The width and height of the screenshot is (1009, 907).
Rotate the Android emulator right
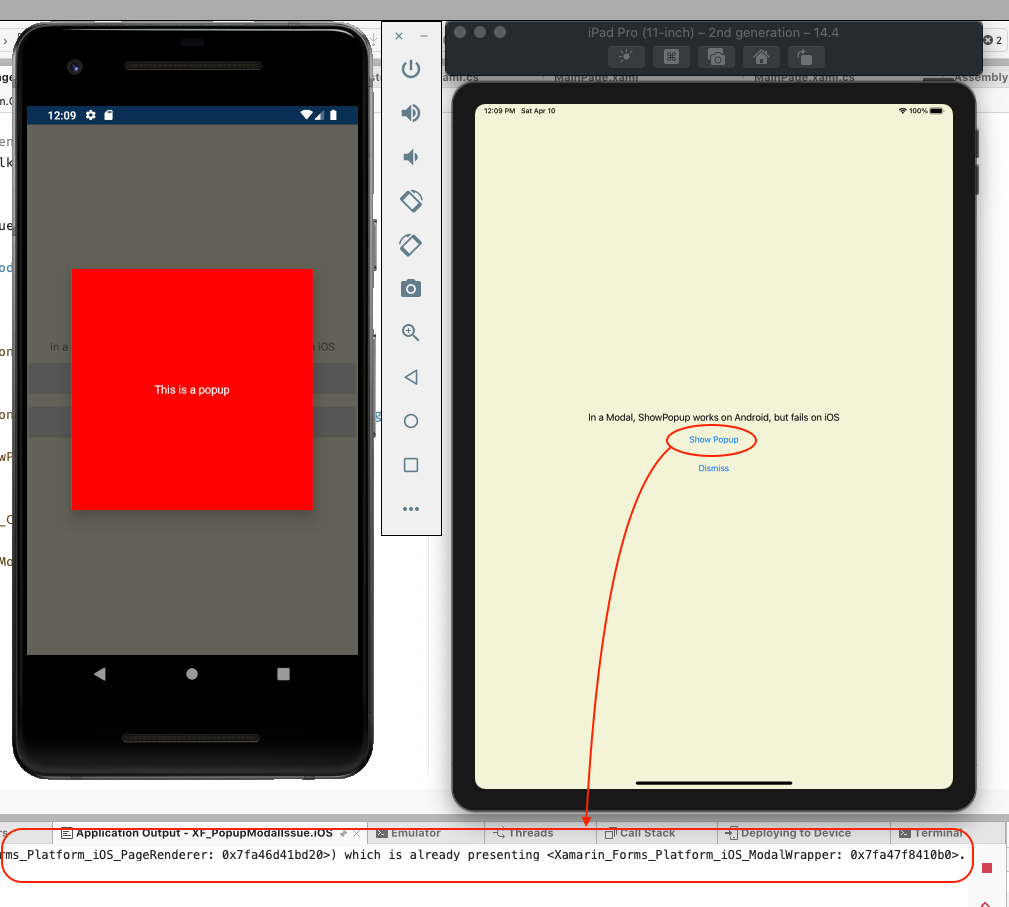pos(410,245)
